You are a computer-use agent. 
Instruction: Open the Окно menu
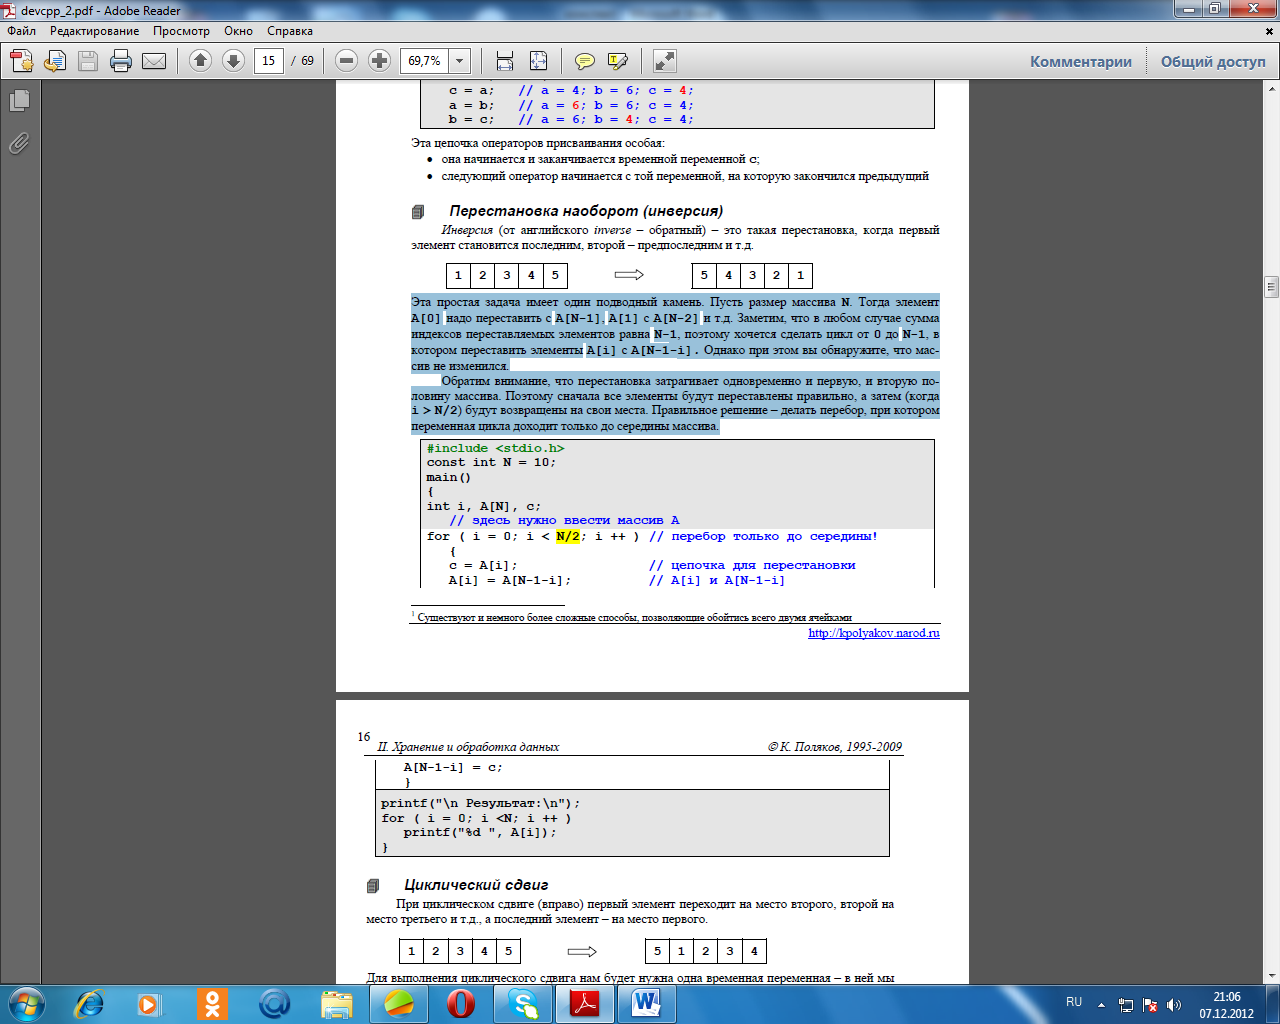click(x=238, y=31)
